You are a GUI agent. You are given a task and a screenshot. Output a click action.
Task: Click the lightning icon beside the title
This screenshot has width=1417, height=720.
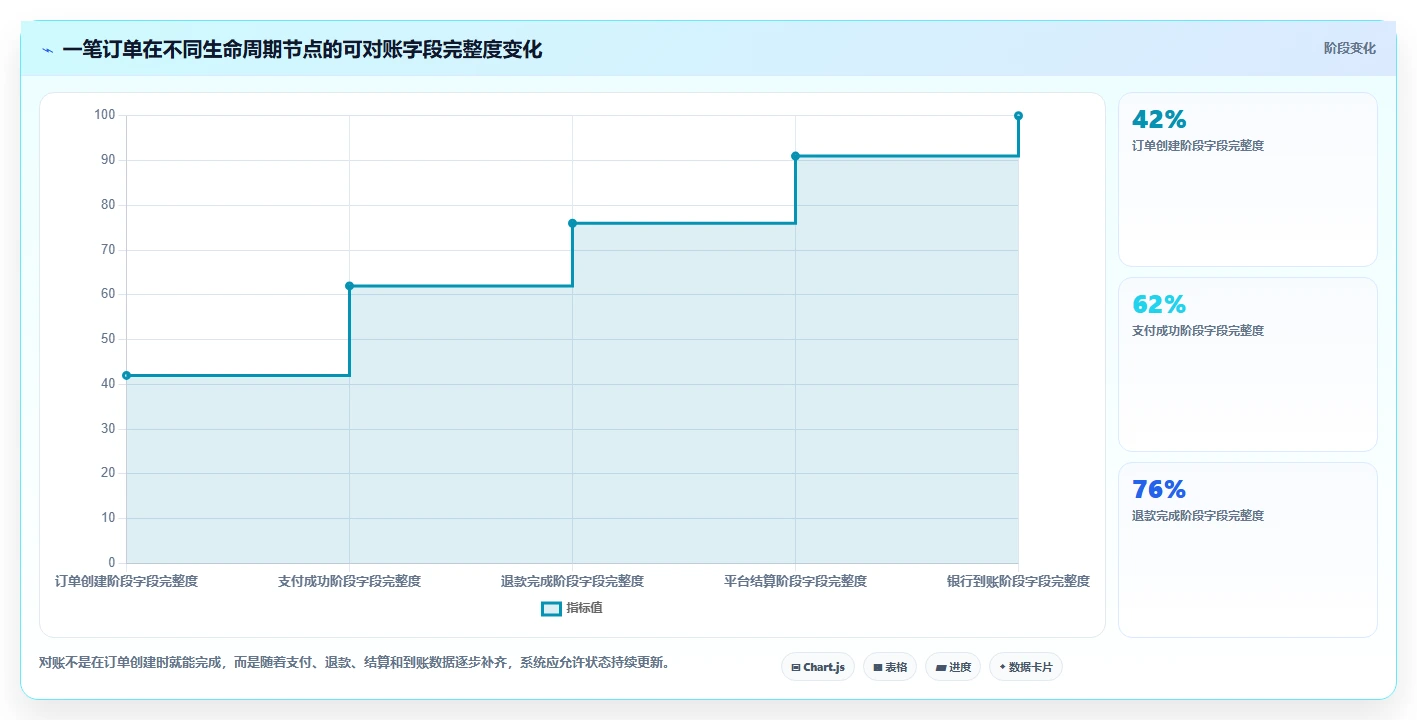pos(48,50)
